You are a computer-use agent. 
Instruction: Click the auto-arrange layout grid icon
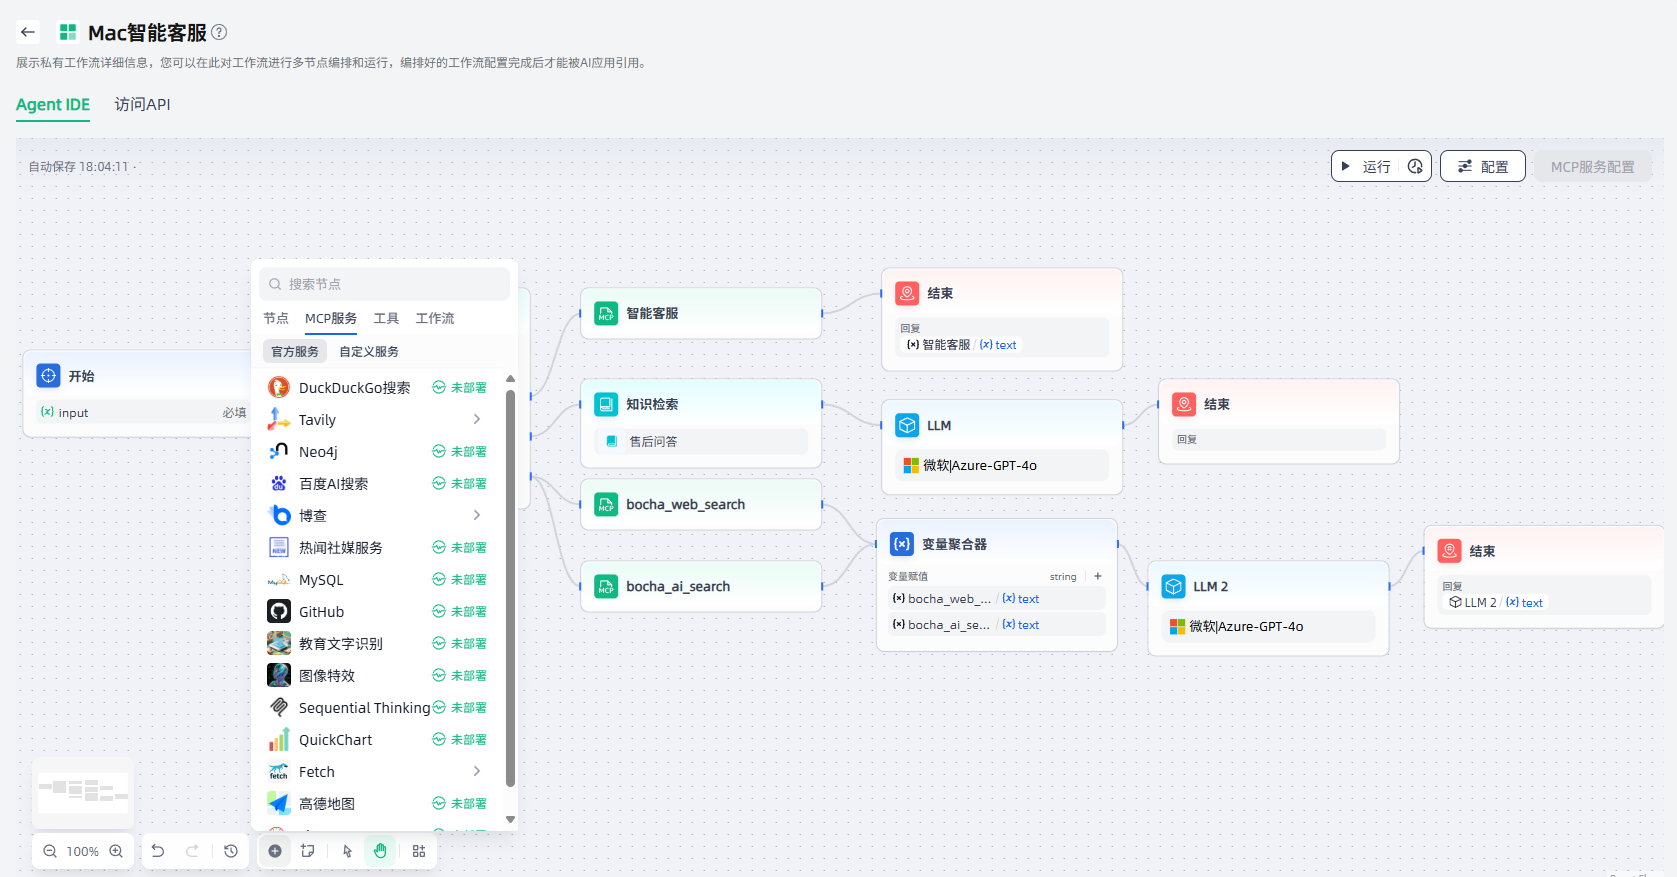[419, 851]
